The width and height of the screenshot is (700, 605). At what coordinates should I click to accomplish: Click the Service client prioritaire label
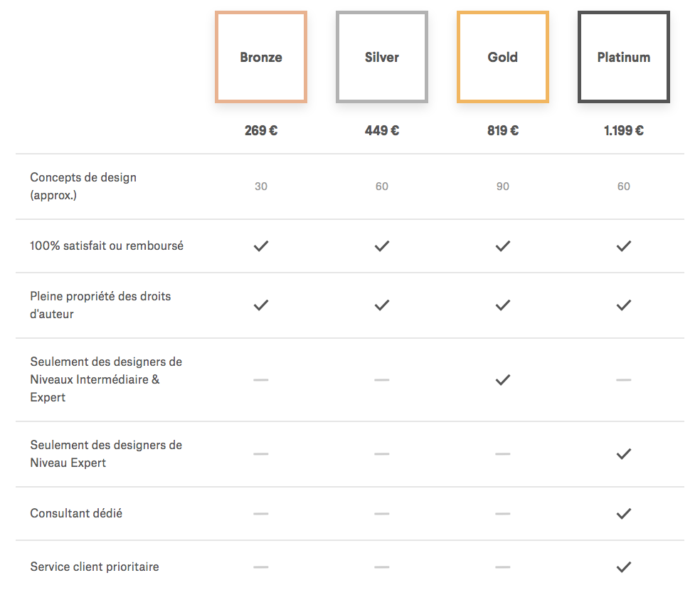(94, 567)
